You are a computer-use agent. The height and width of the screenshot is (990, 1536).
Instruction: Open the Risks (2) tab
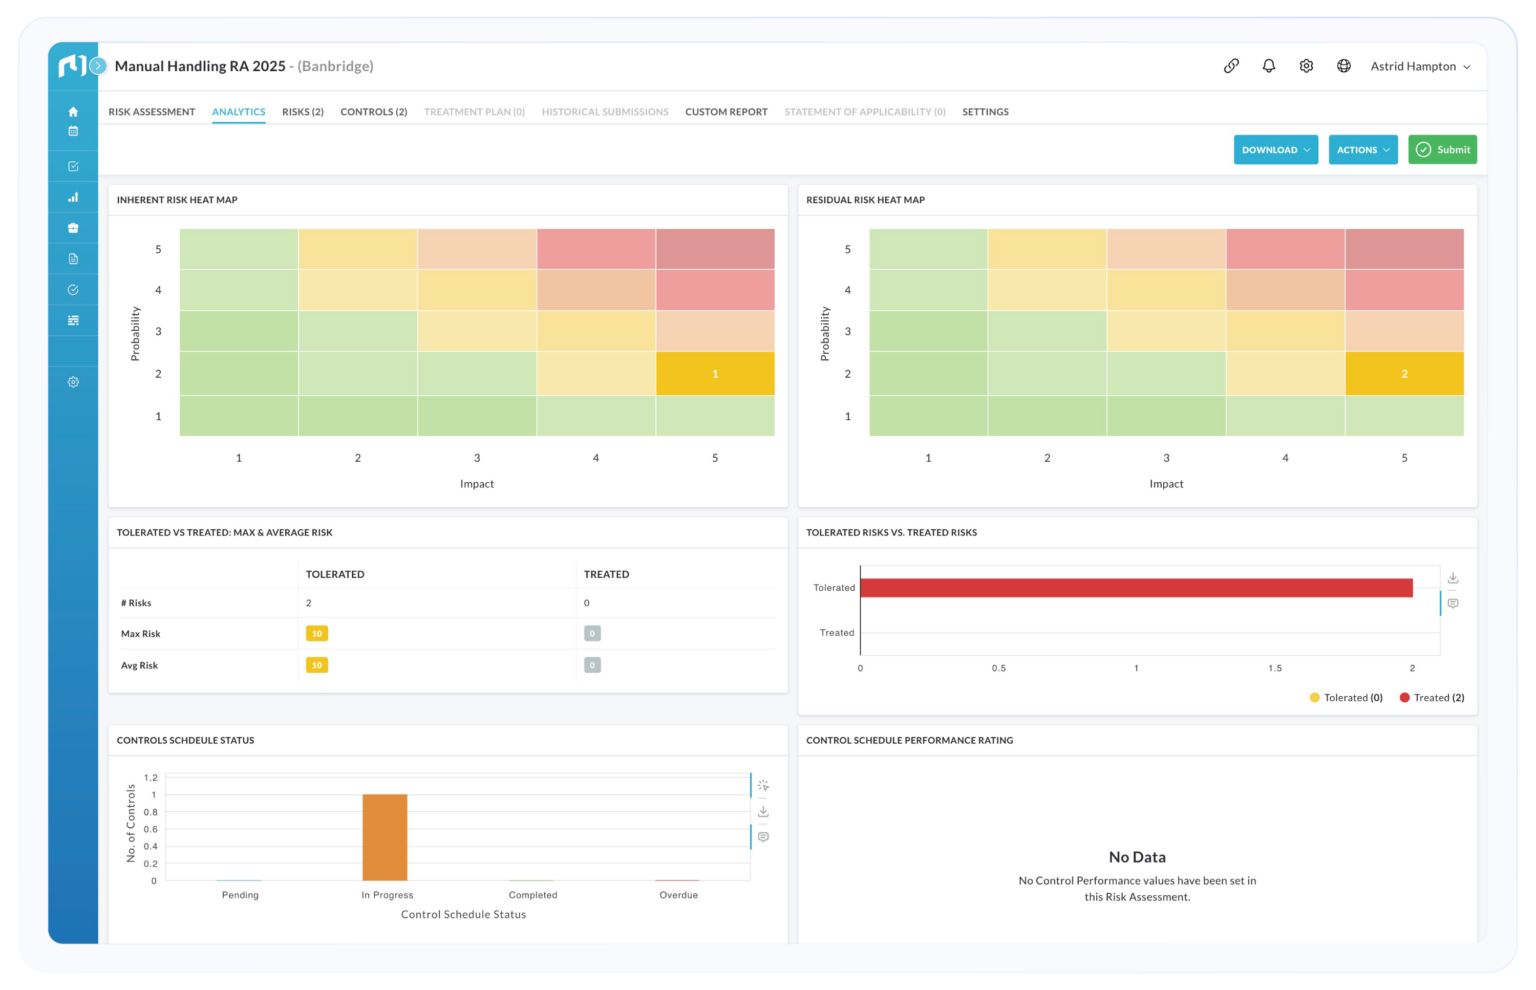click(303, 112)
